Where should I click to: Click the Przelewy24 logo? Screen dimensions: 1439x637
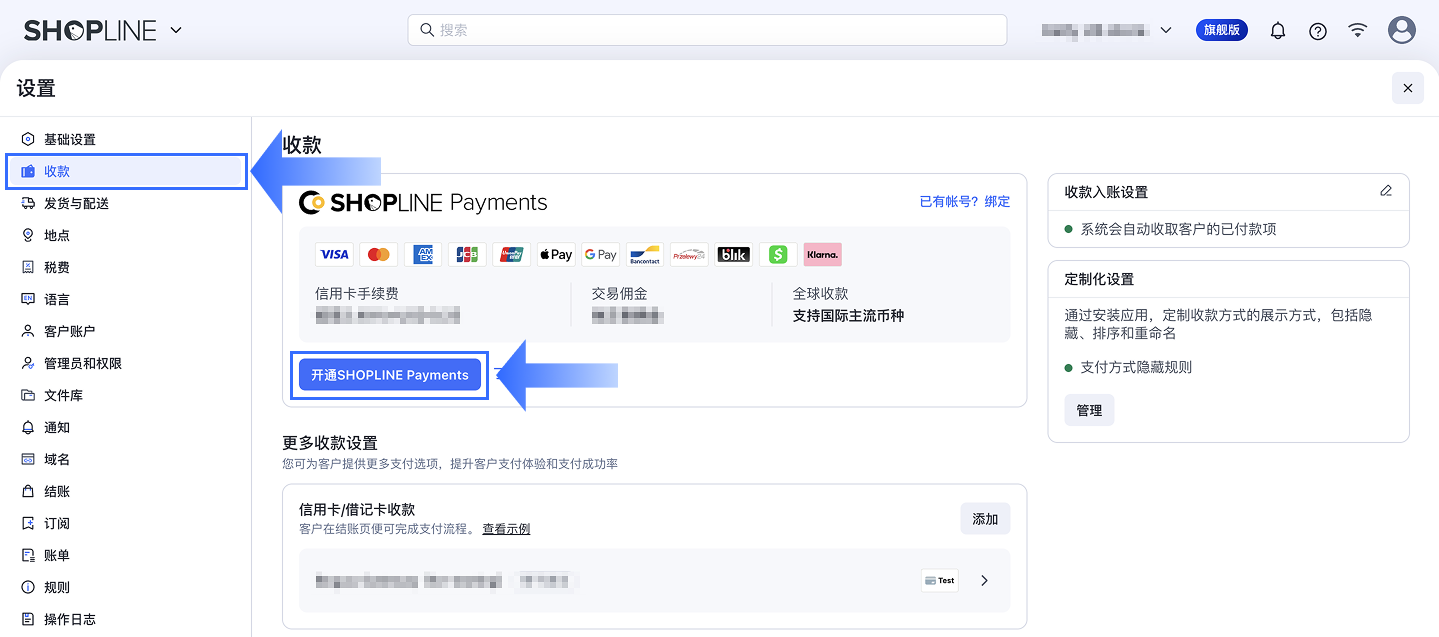pos(689,254)
